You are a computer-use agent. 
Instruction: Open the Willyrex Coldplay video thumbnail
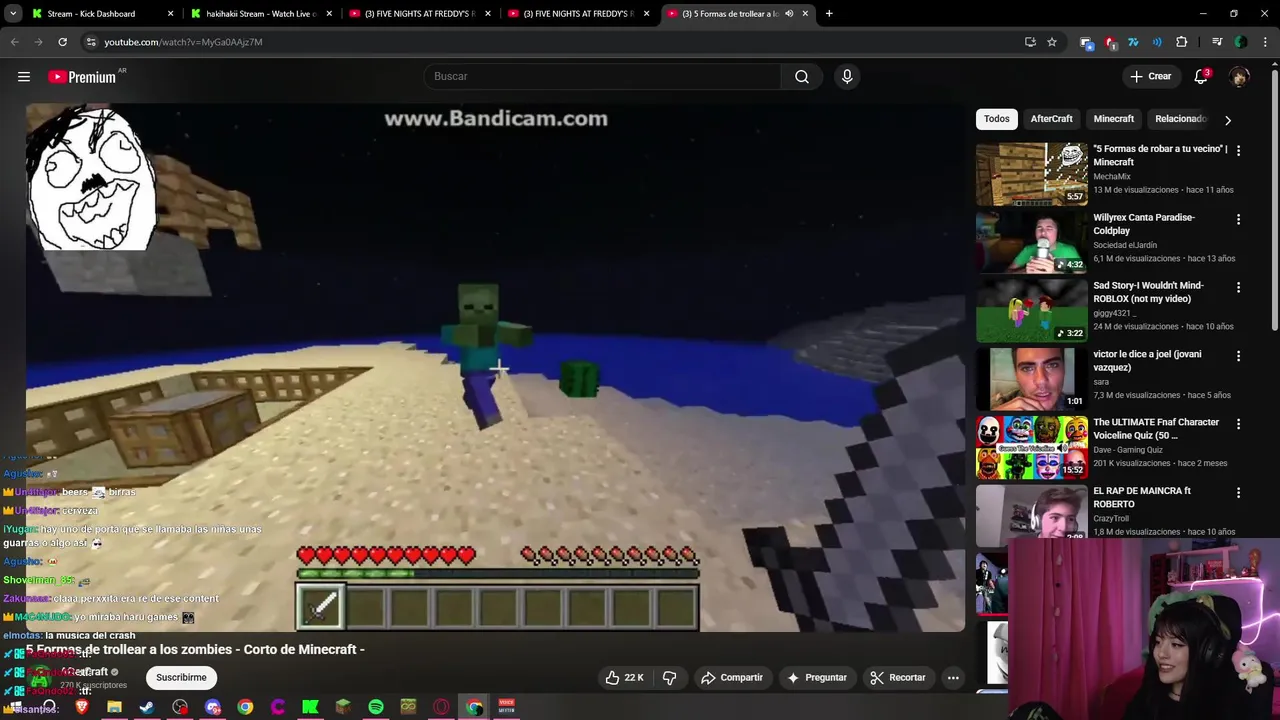1031,242
